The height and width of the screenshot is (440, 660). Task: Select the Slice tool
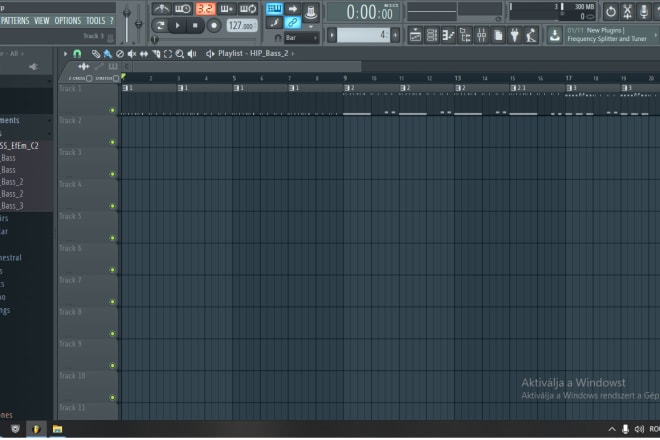pos(156,54)
